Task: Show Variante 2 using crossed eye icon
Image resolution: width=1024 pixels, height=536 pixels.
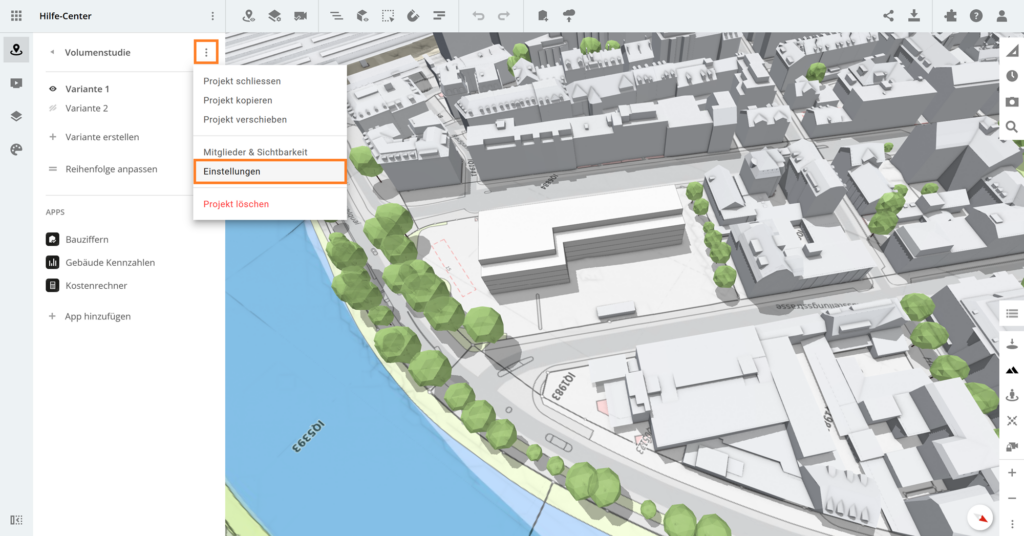Action: pos(53,108)
